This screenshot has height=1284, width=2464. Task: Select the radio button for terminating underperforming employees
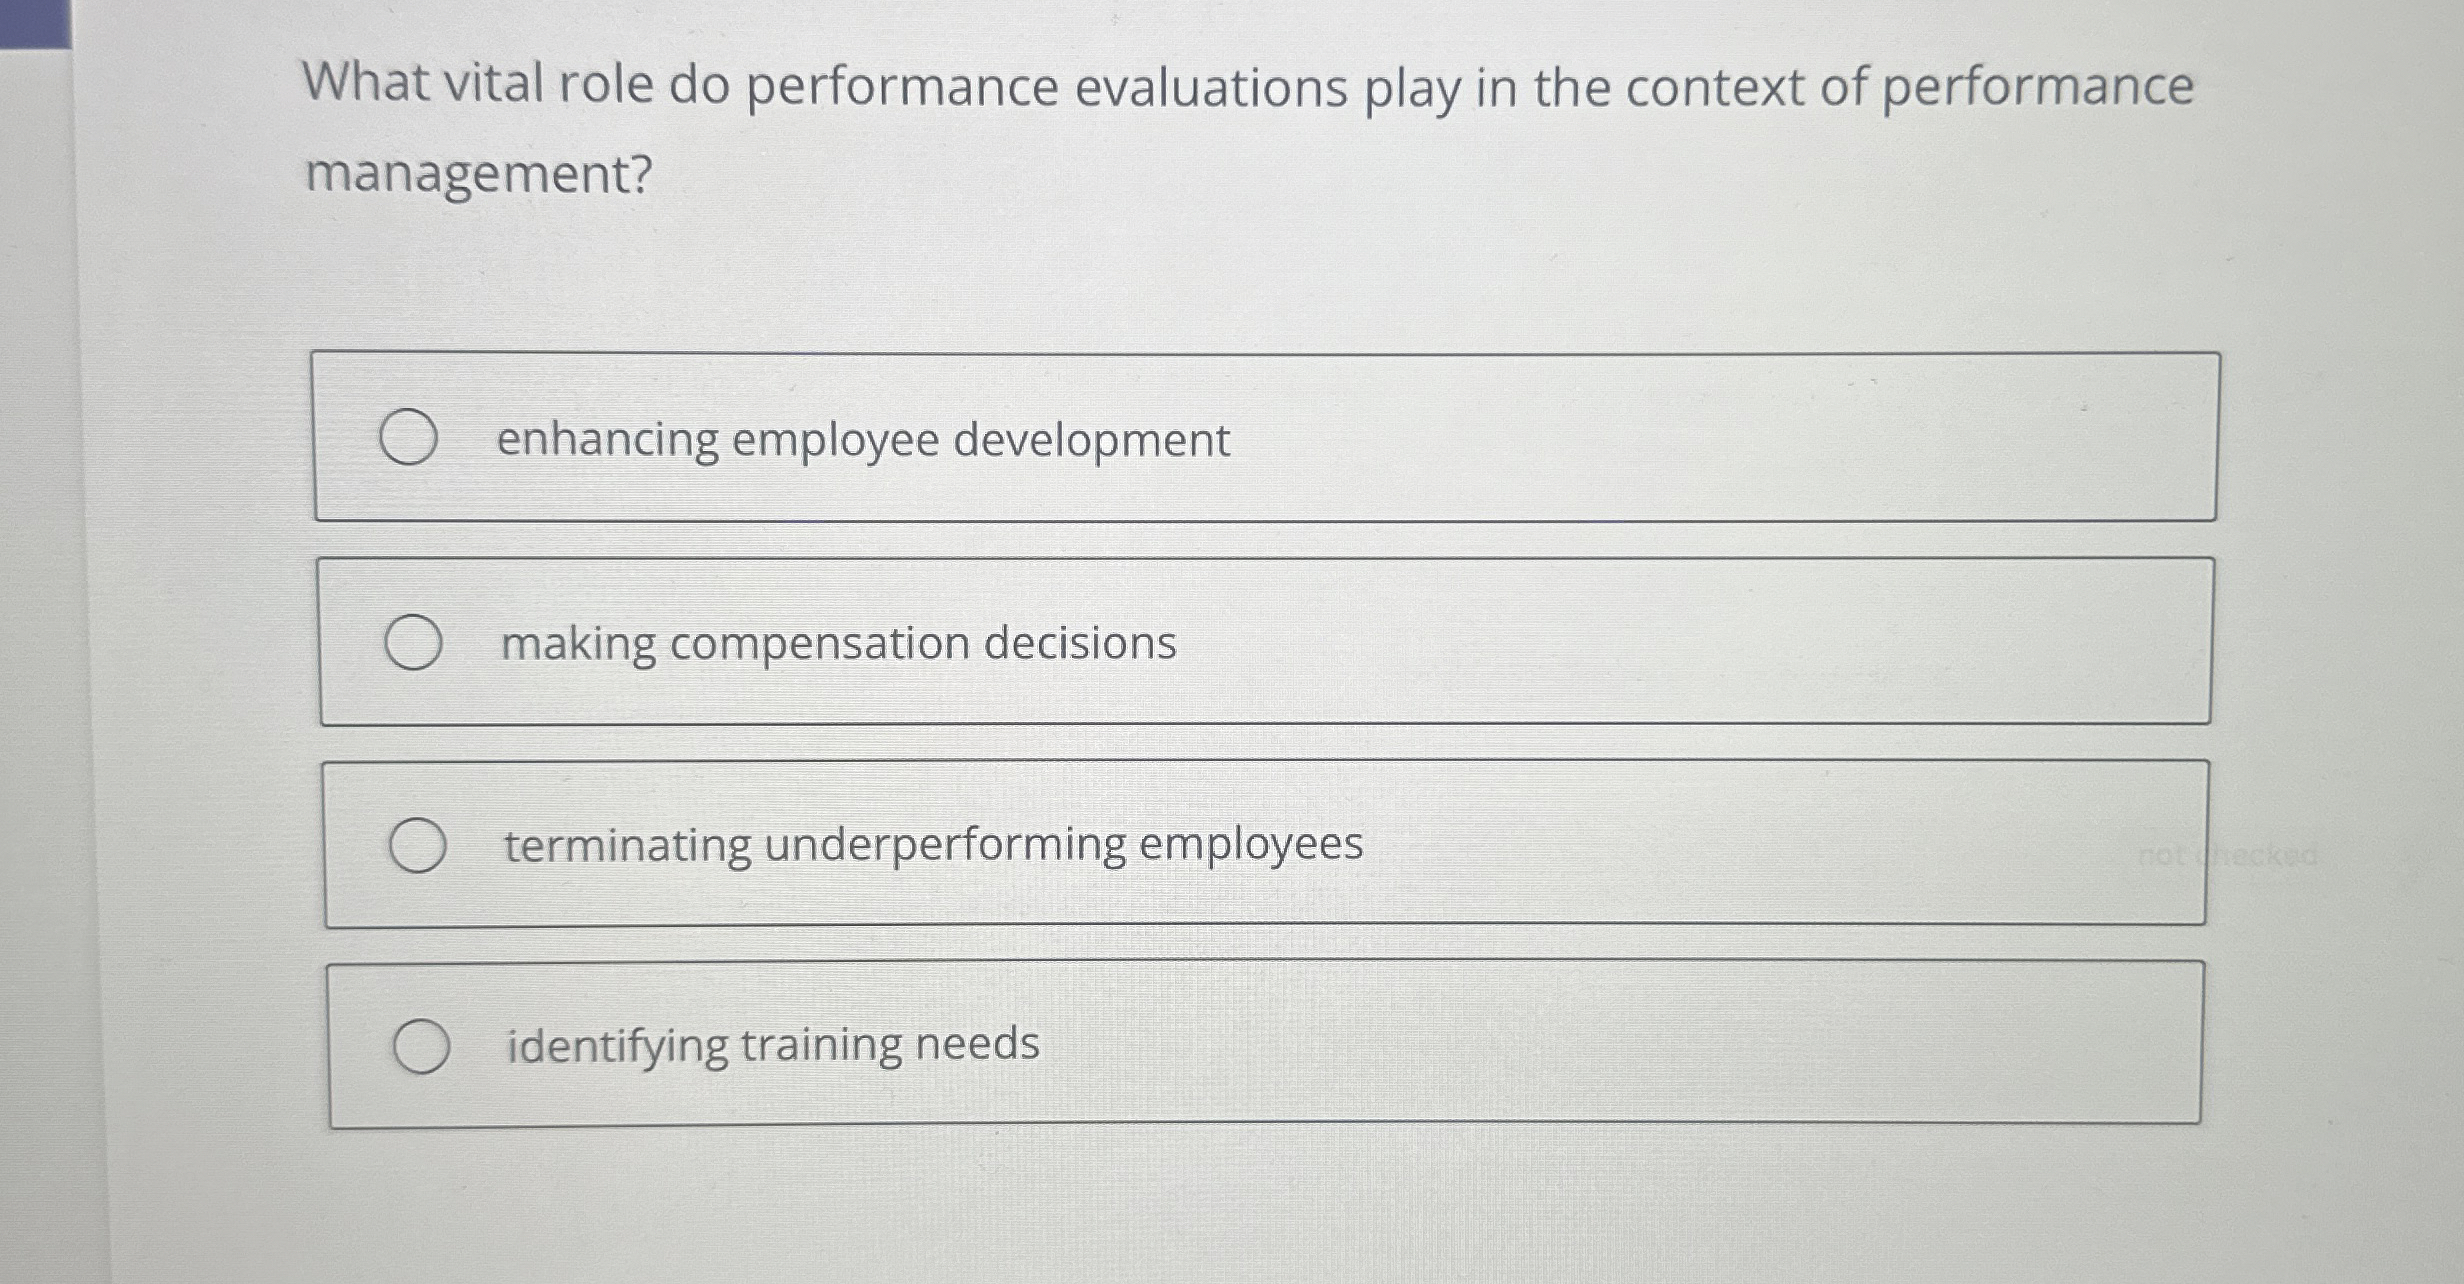(420, 844)
